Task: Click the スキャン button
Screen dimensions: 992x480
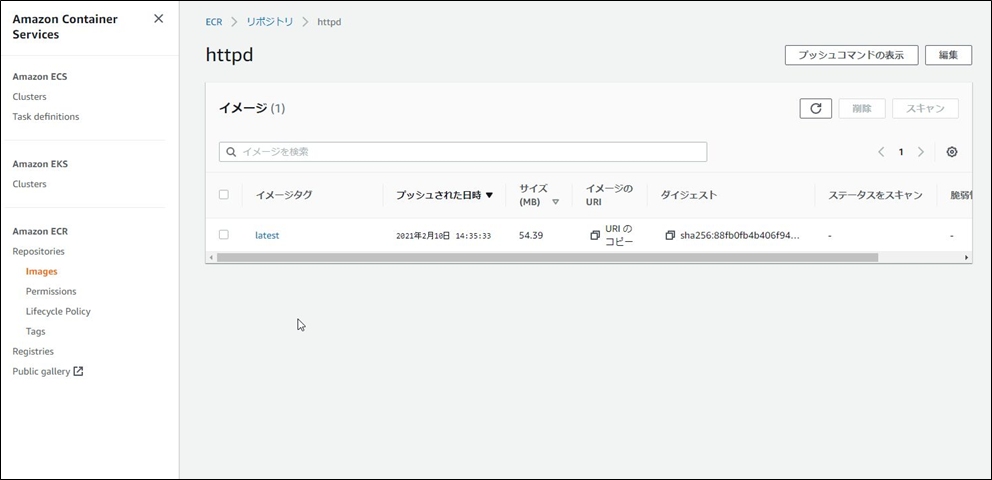Action: click(925, 108)
